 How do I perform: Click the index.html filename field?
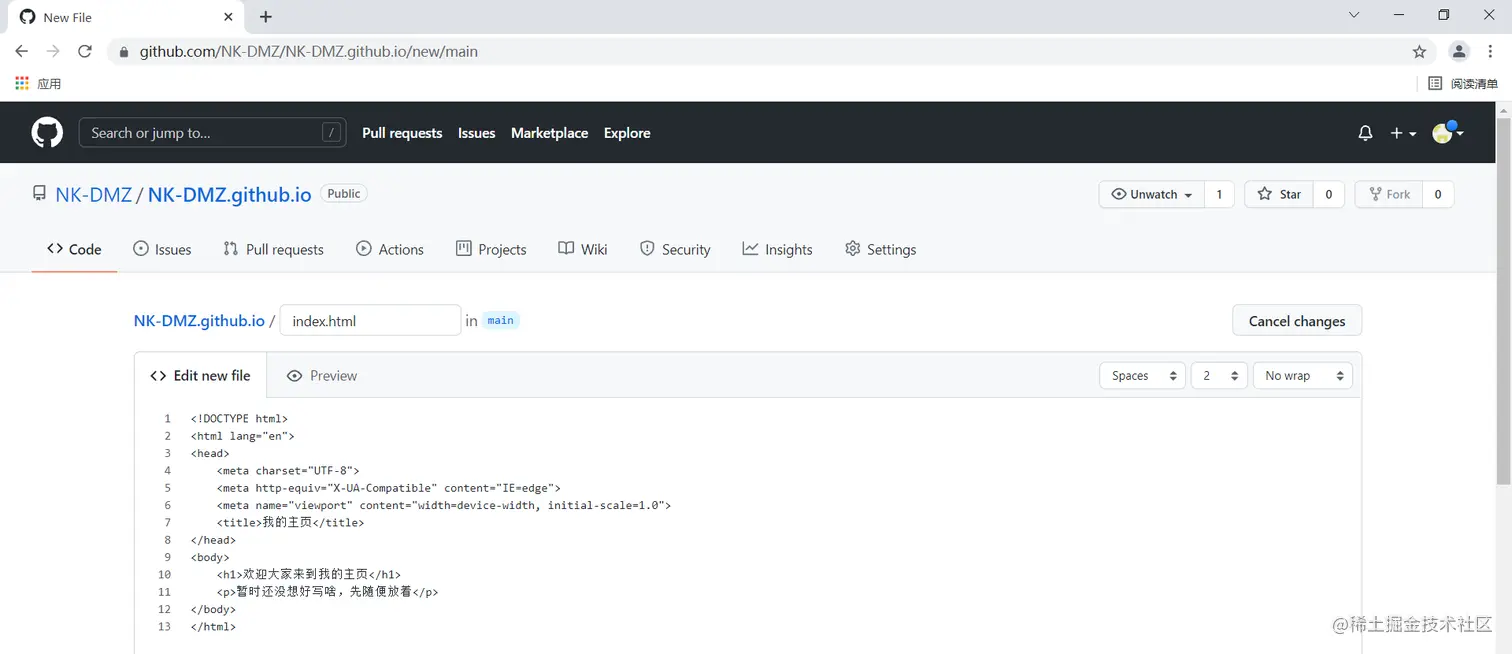click(370, 321)
